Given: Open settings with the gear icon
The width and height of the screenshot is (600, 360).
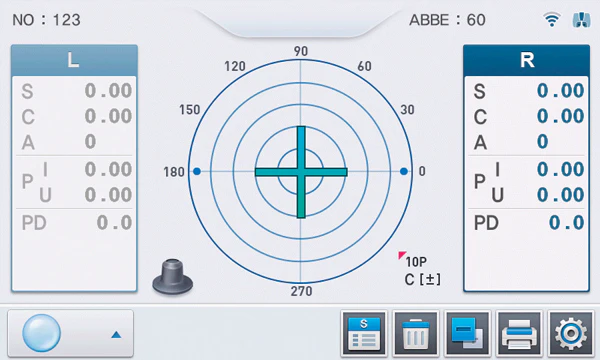Looking at the screenshot, I should pyautogui.click(x=571, y=333).
